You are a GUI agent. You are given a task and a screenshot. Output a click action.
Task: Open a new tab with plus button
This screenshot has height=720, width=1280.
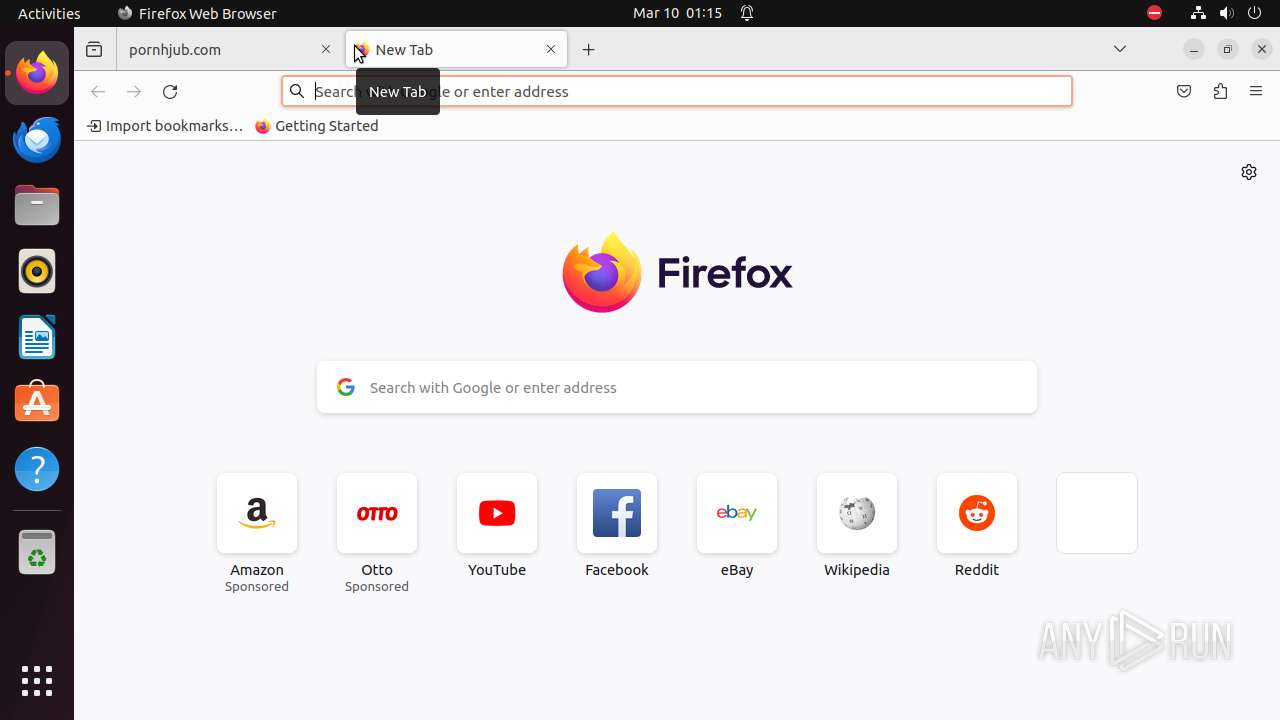589,50
